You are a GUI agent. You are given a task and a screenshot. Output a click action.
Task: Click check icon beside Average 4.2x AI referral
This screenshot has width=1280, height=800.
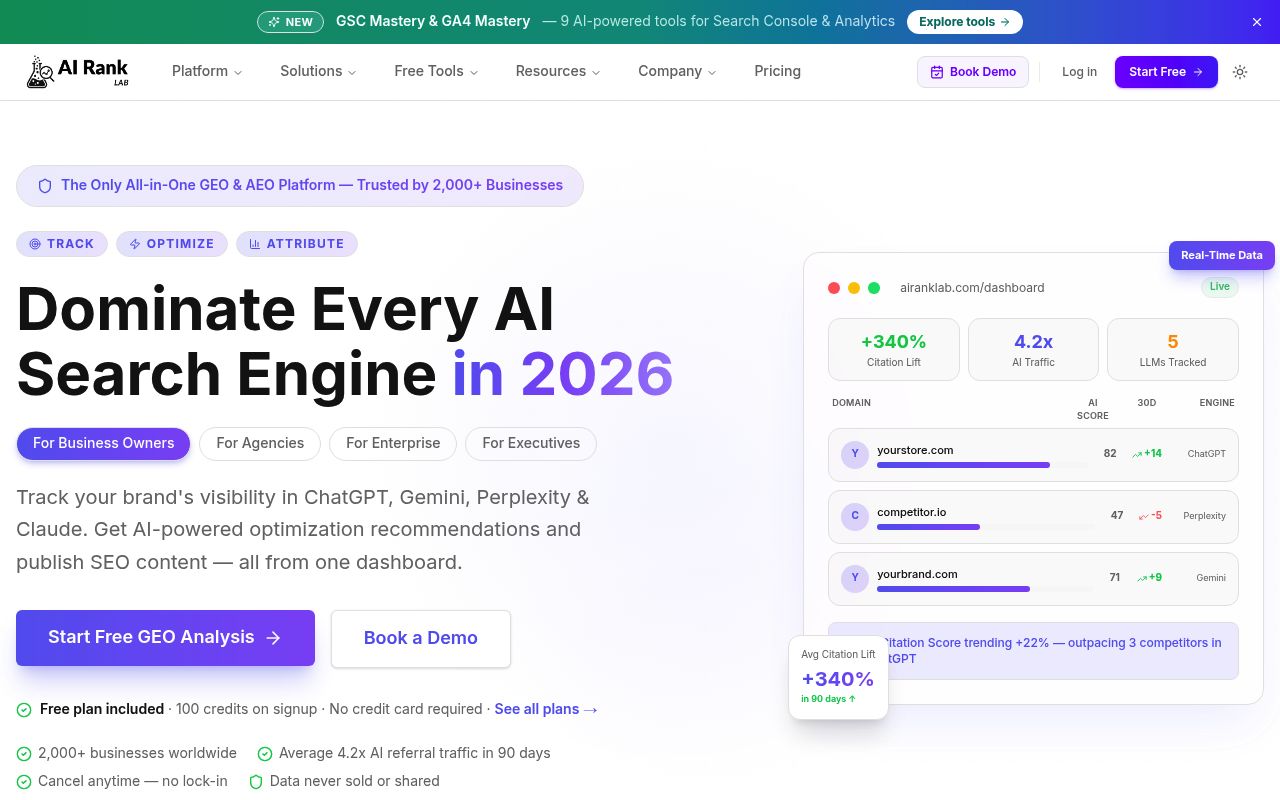coord(265,754)
